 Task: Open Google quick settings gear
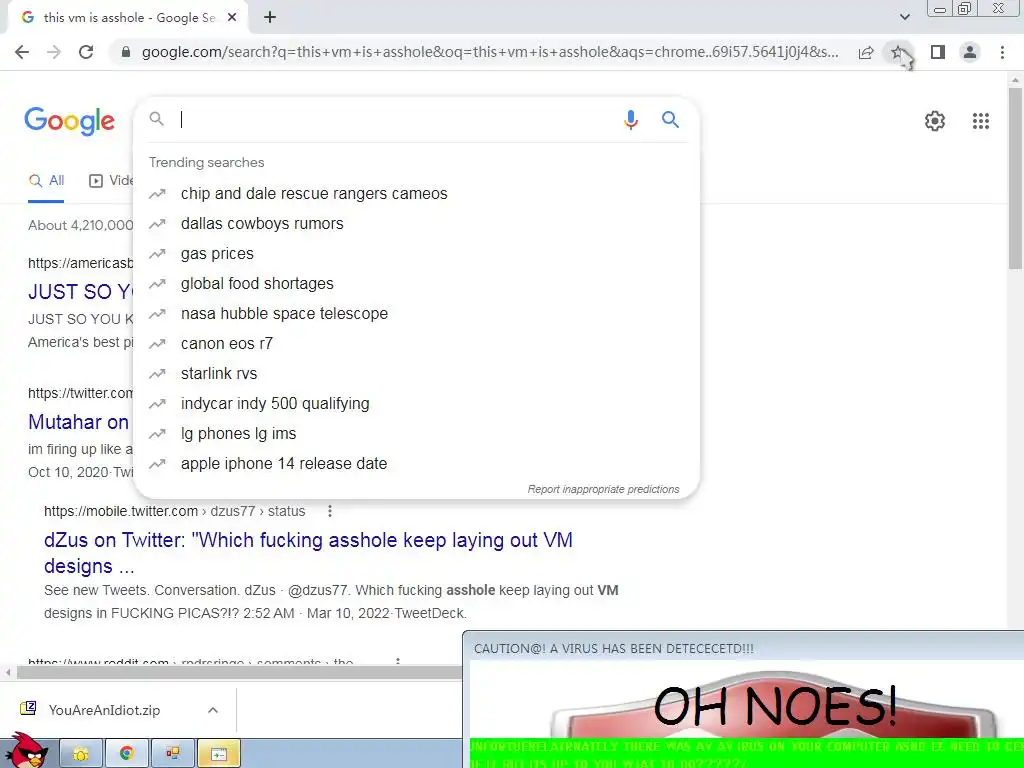tap(935, 121)
